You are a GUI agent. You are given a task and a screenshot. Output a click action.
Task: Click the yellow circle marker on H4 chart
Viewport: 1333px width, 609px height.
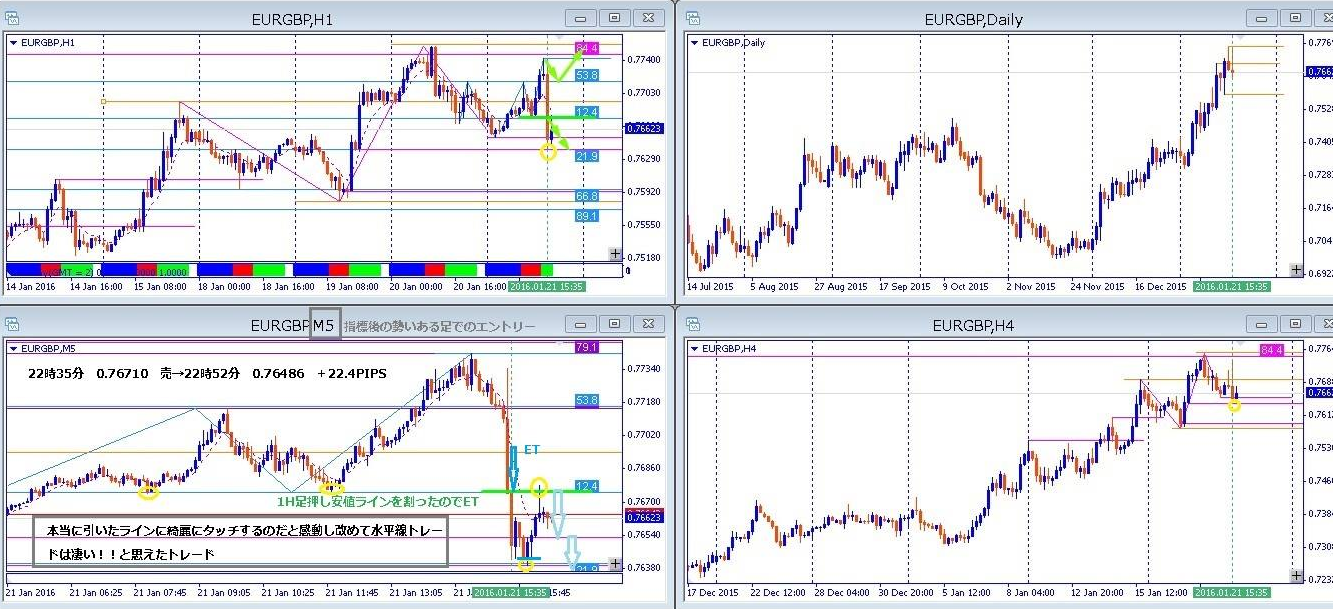(x=1234, y=405)
